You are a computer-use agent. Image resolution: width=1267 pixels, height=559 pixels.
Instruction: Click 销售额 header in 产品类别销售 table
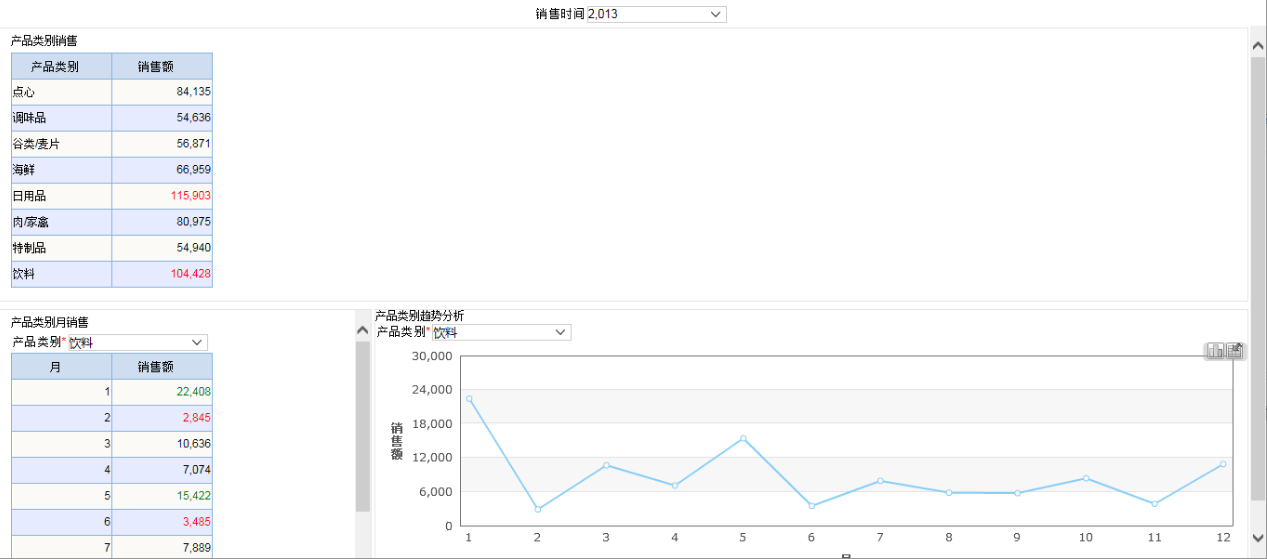(162, 67)
